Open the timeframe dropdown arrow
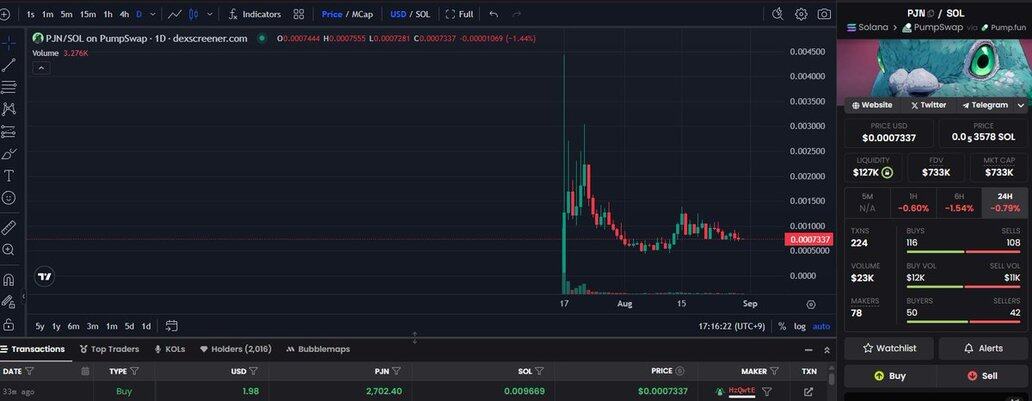 [x=153, y=14]
